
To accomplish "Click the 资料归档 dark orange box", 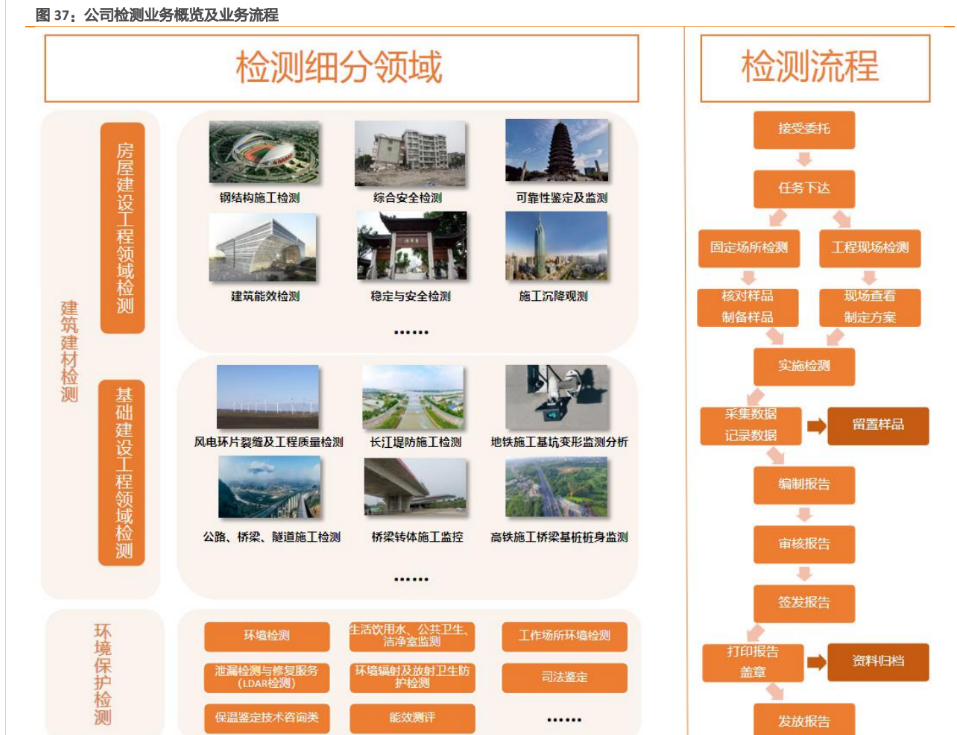I will [x=878, y=662].
